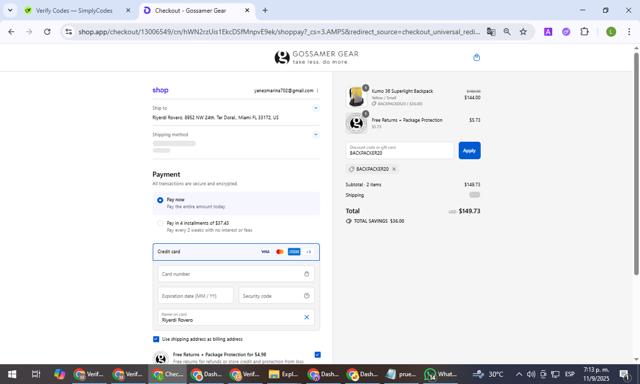Open the green profile avatar
The height and width of the screenshot is (384, 640).
pos(611,31)
